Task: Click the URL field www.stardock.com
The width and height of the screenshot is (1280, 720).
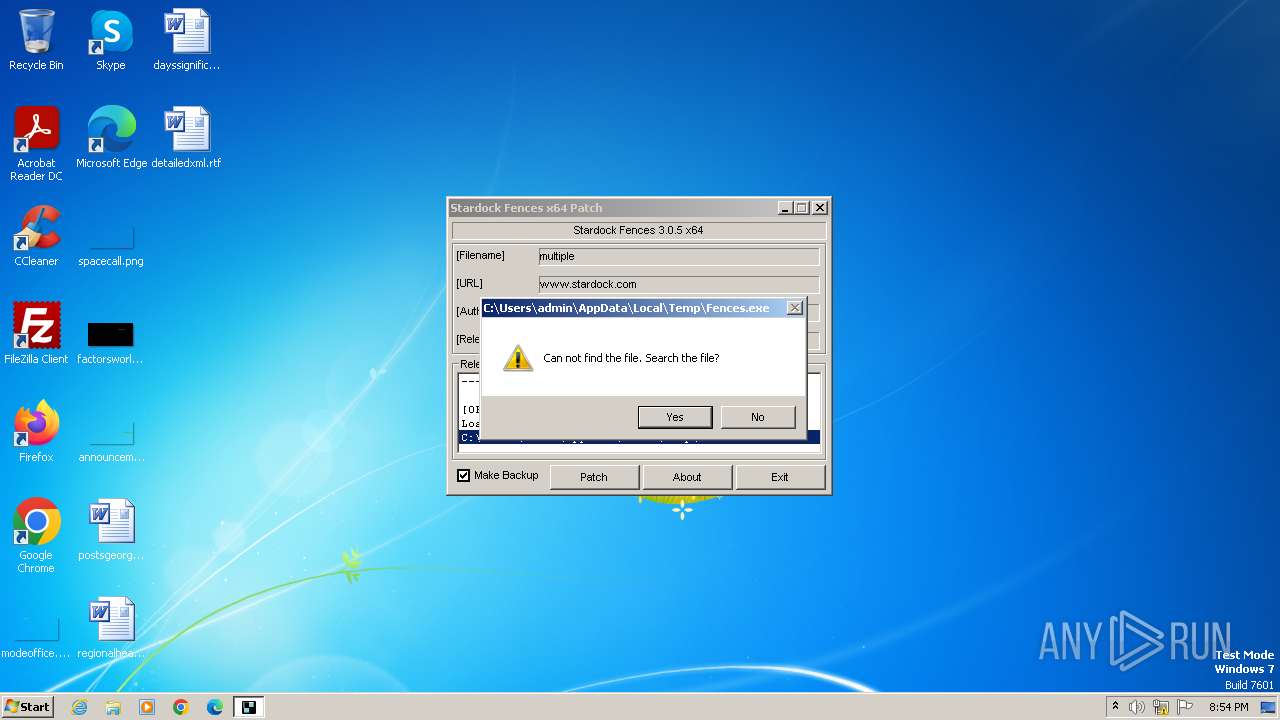Action: 678,284
